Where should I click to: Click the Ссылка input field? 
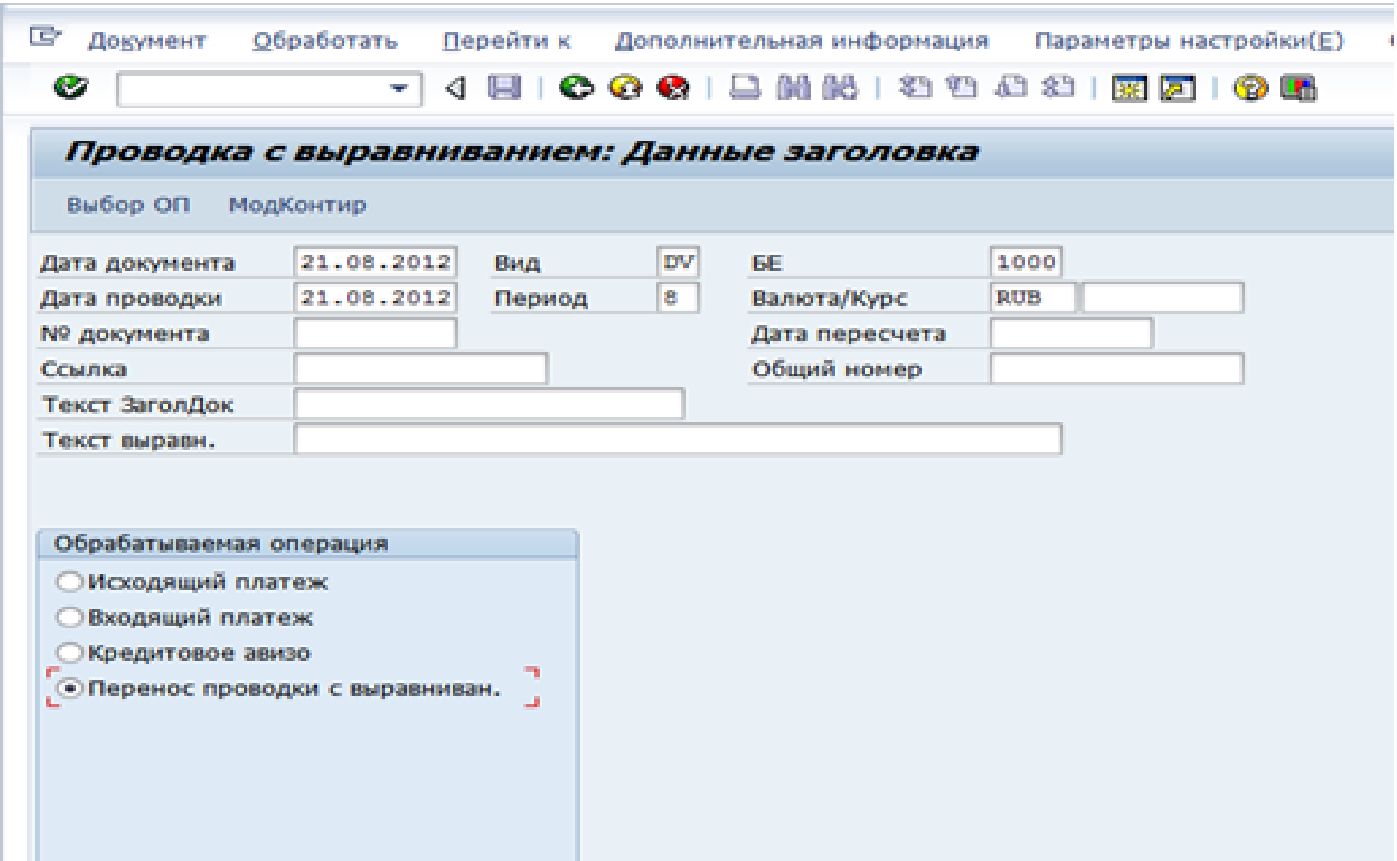[x=421, y=369]
